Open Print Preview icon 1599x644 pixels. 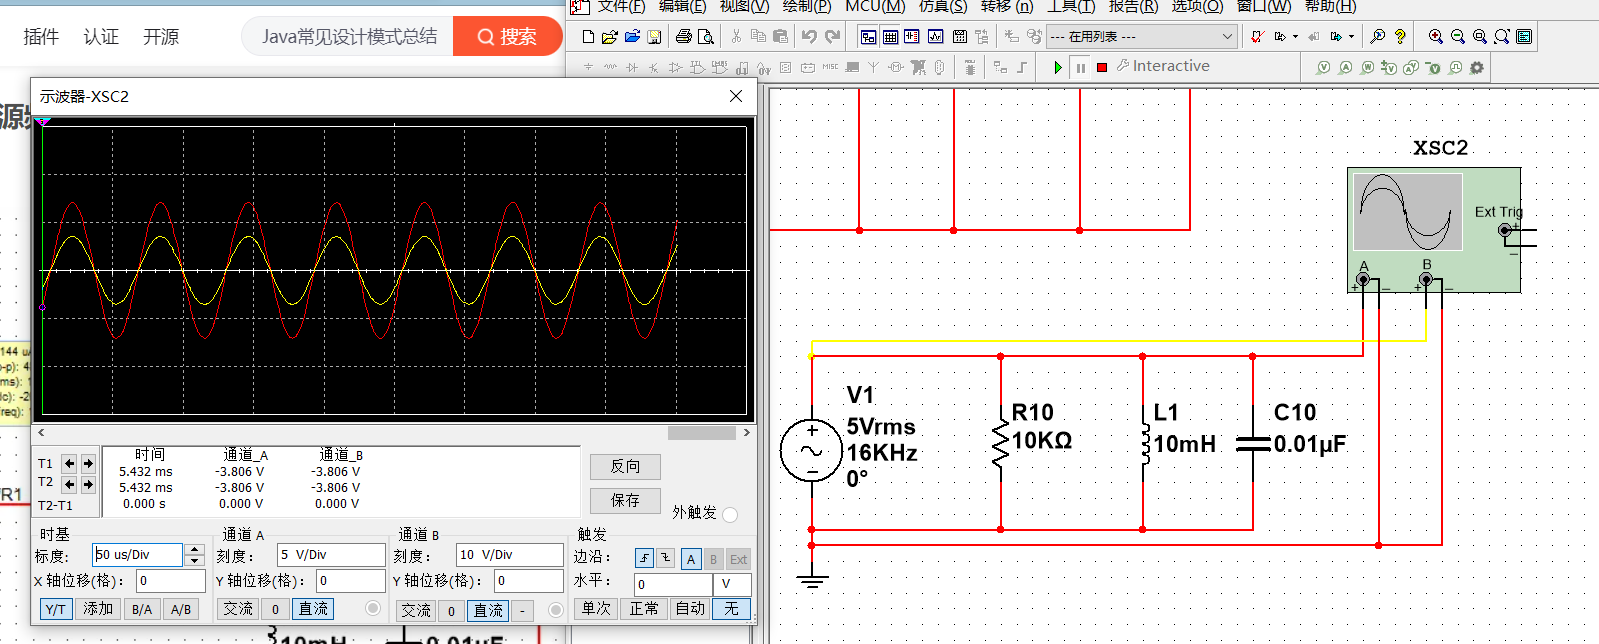tap(705, 37)
